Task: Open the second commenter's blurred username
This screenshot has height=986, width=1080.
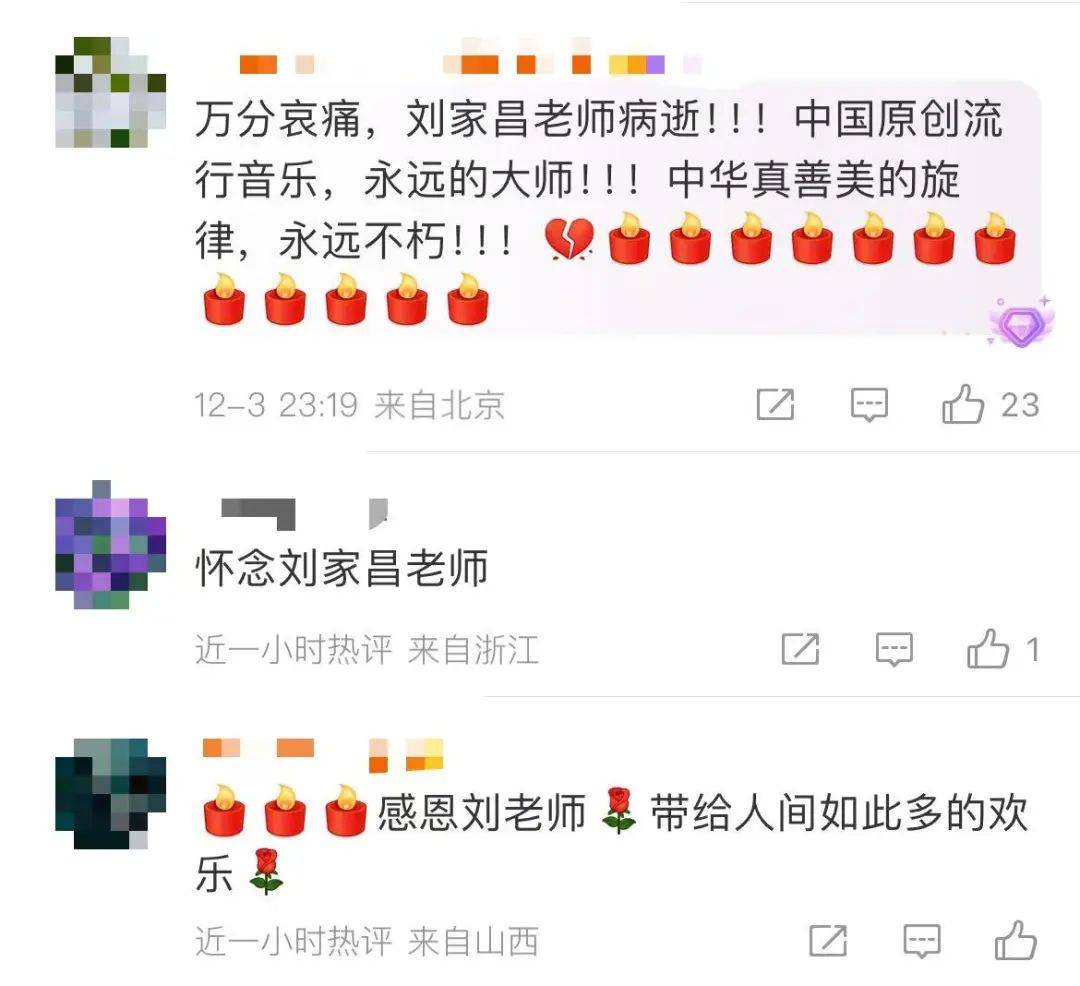Action: (x=304, y=514)
